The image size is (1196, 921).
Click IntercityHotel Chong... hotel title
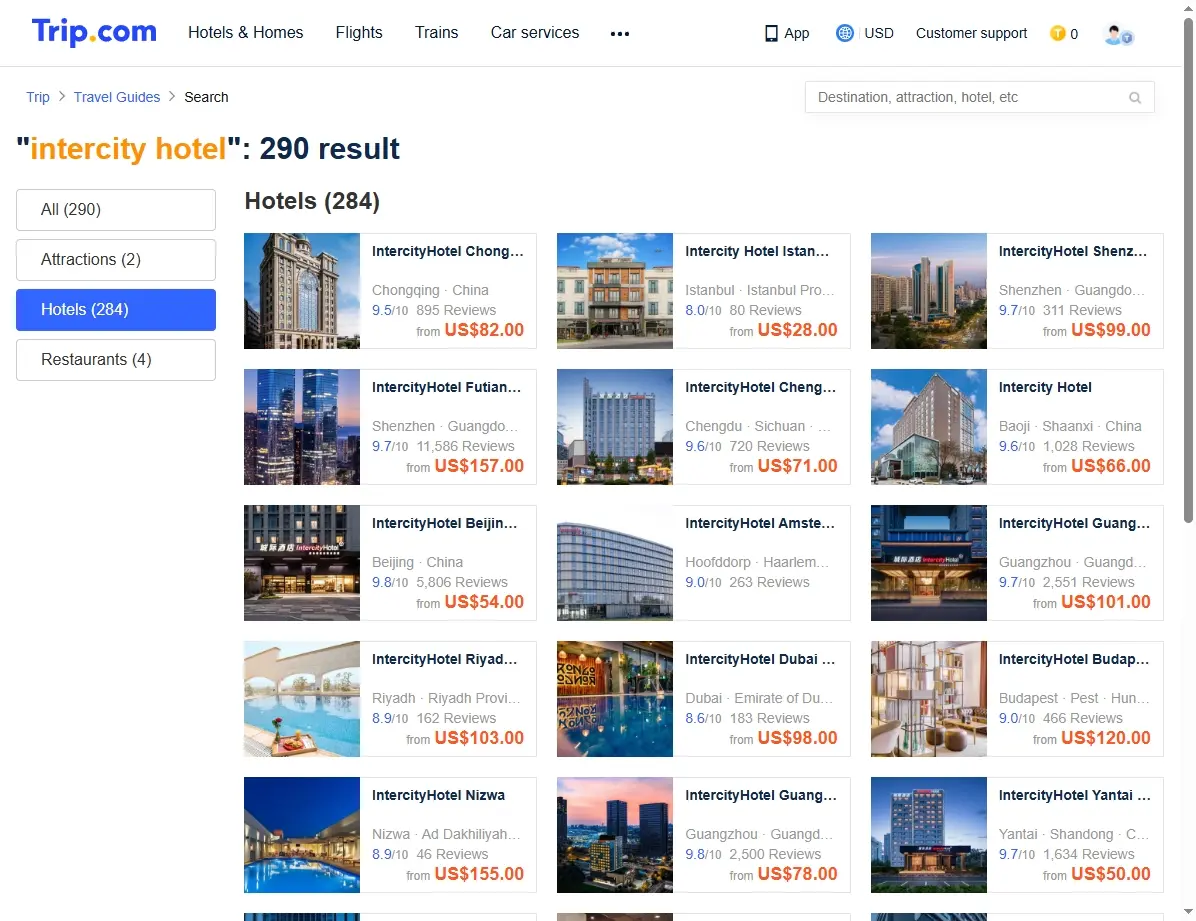tap(448, 251)
